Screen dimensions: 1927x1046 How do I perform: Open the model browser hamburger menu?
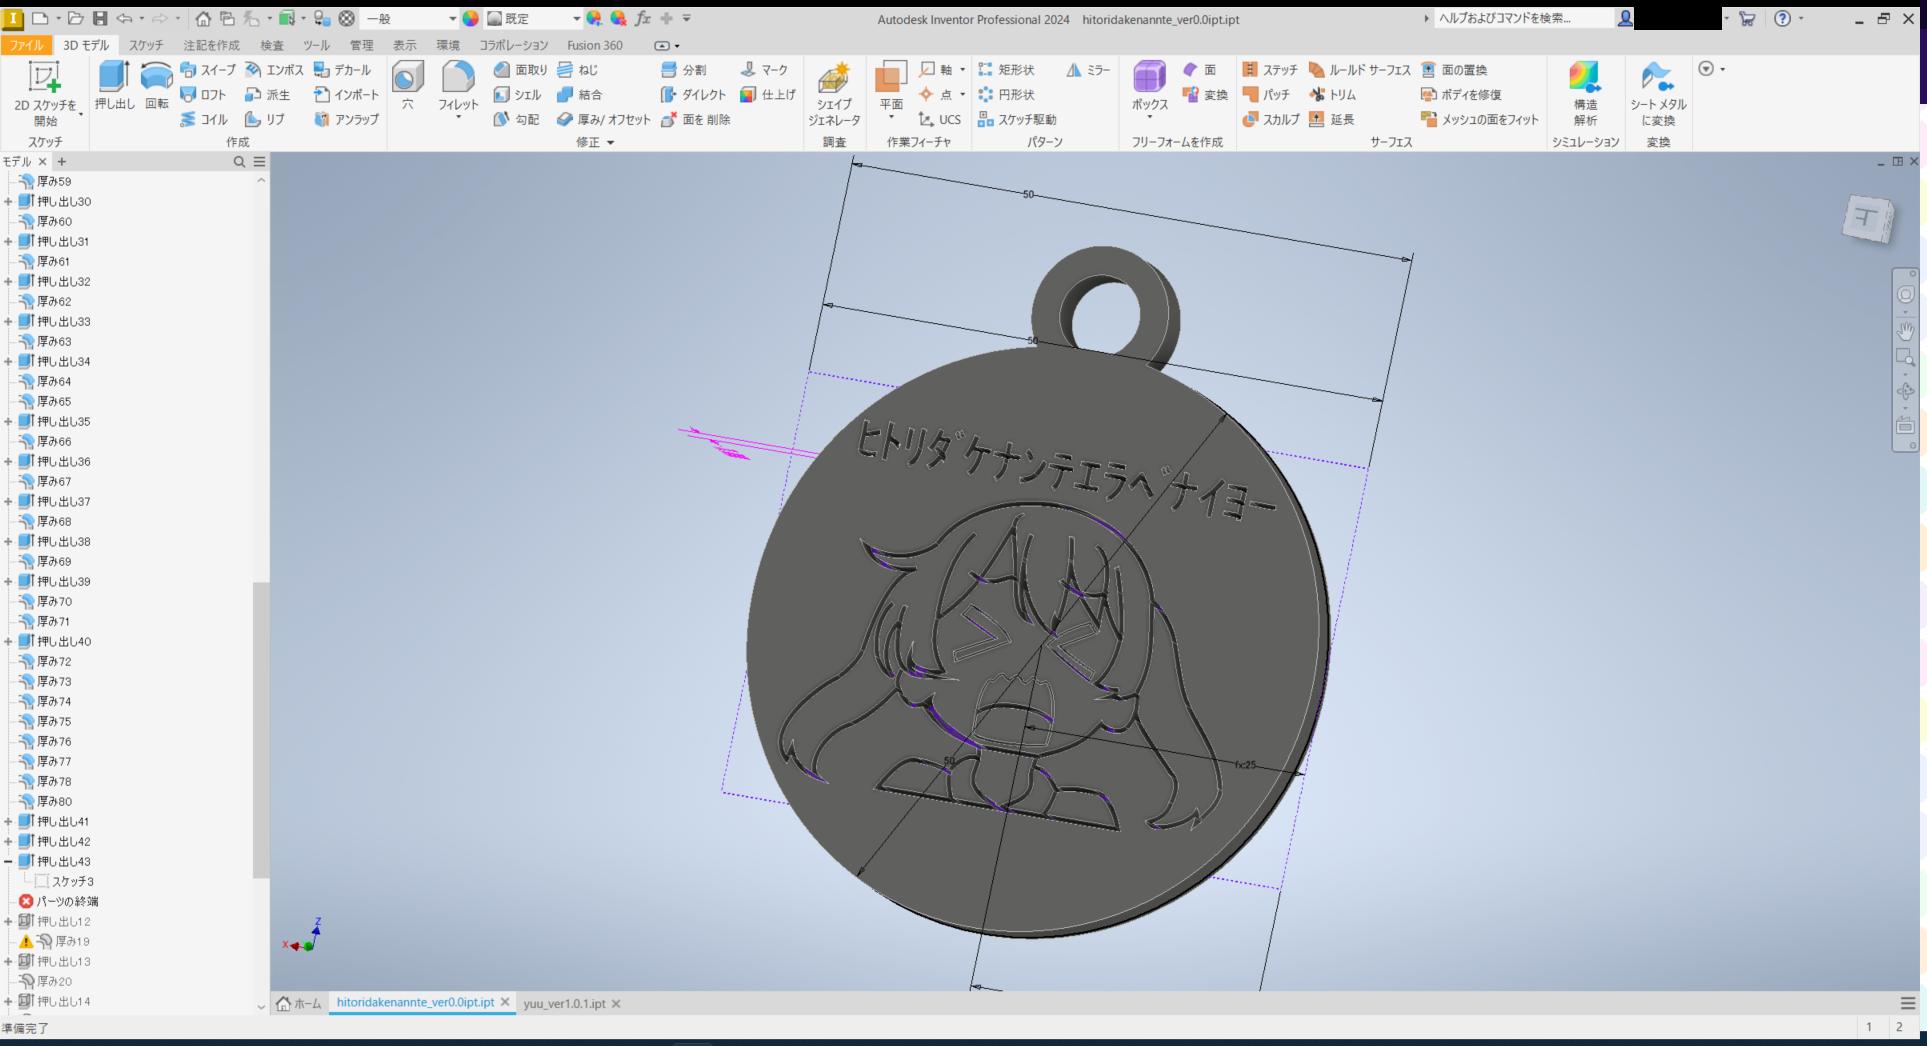tap(259, 161)
